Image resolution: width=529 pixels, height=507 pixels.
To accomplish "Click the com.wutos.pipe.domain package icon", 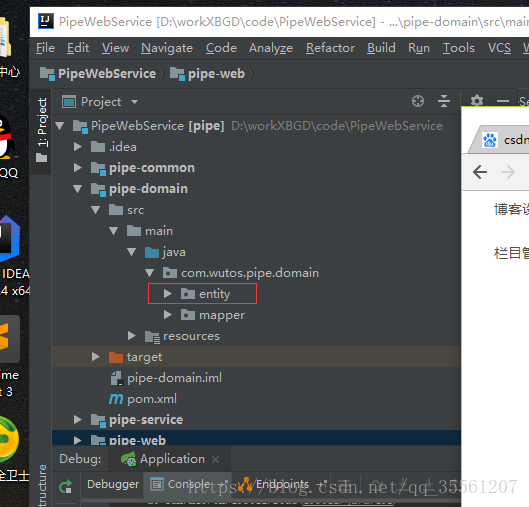I will click(x=170, y=273).
